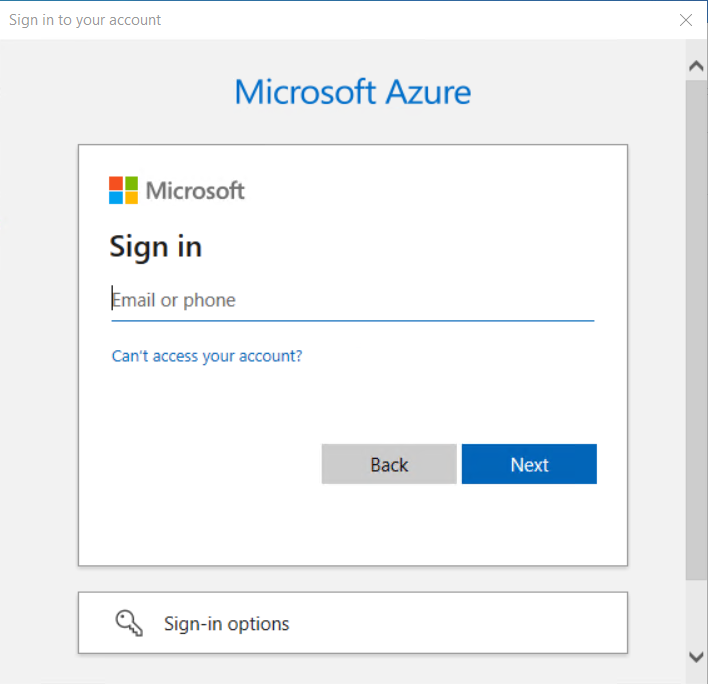Click the red square of Microsoft logo
Image resolution: width=708 pixels, height=684 pixels.
tap(116, 183)
